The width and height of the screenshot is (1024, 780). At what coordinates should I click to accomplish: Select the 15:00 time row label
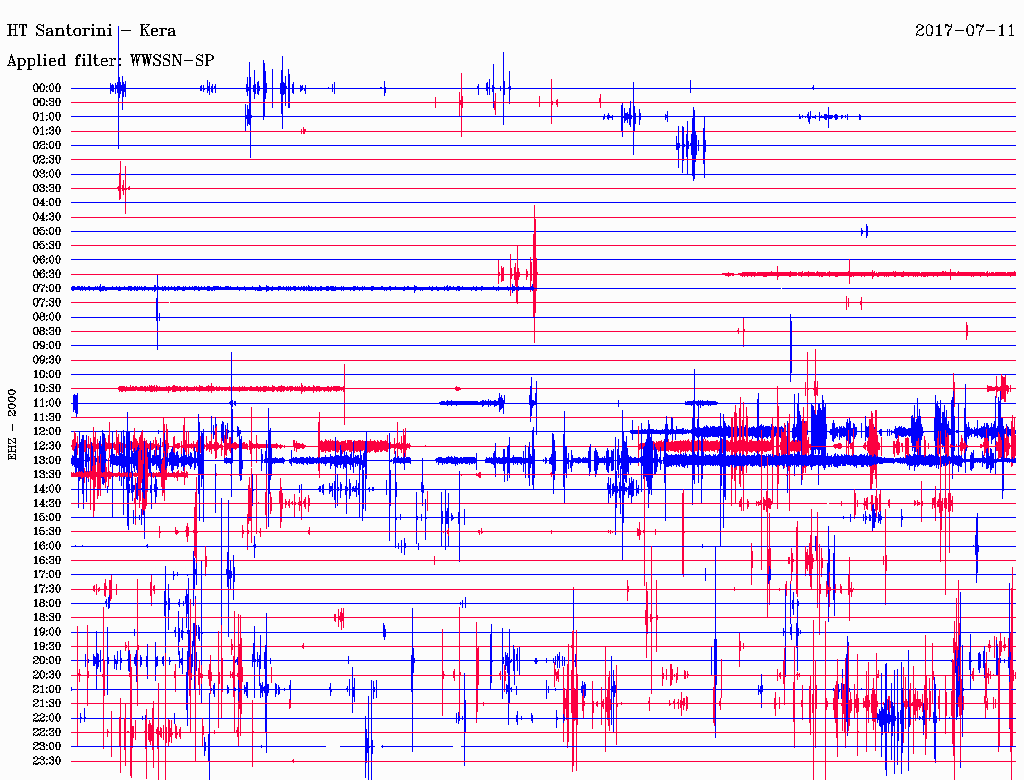(x=47, y=517)
